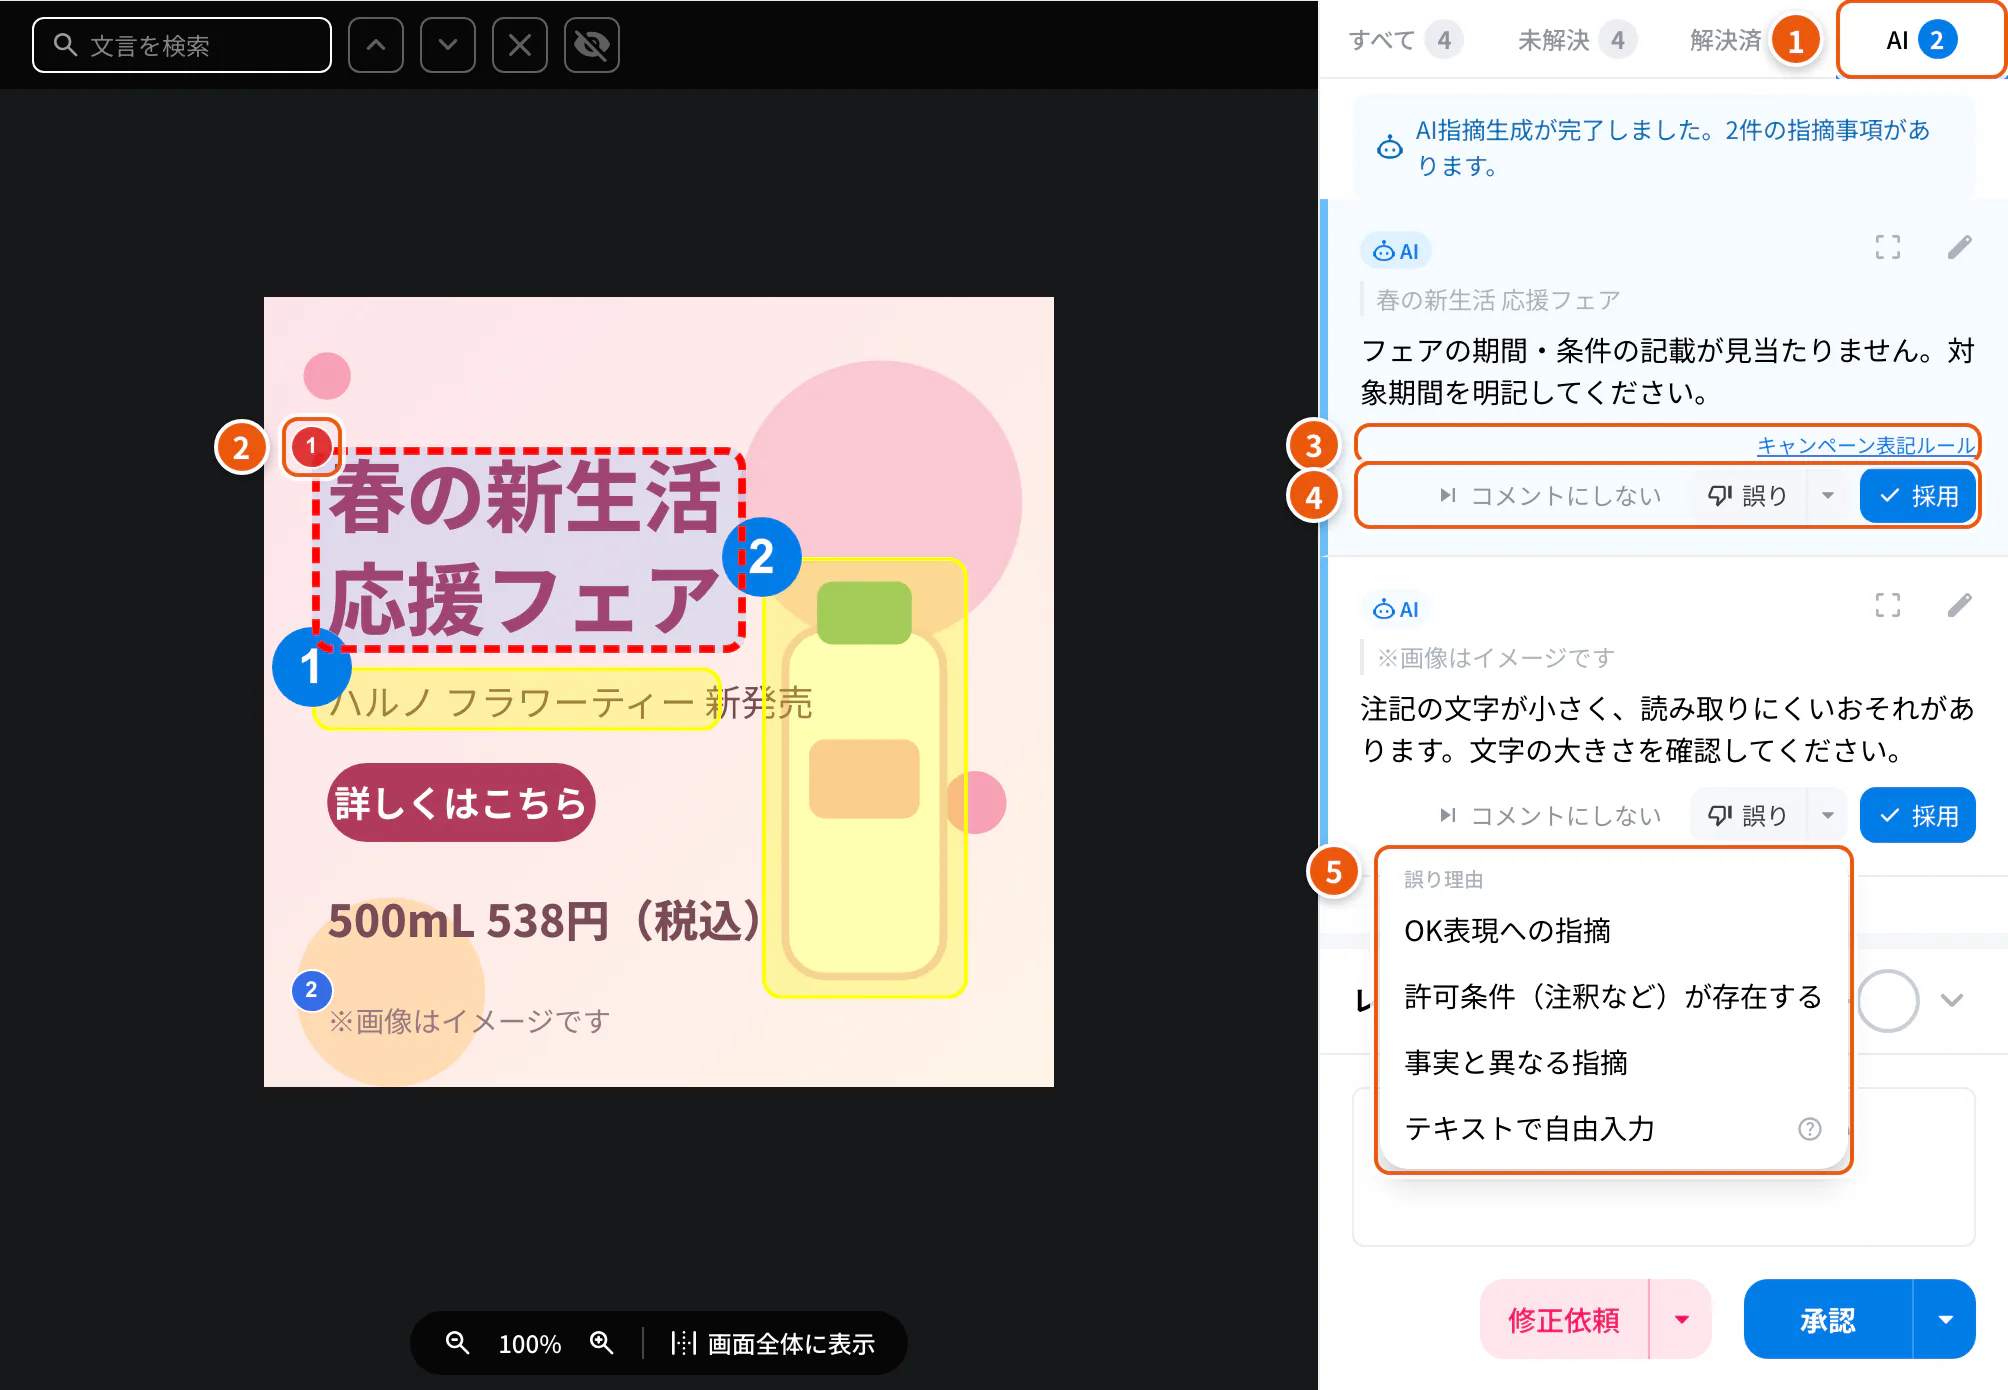
Task: Click 画面全体に表示 to fit the screen
Action: (773, 1343)
